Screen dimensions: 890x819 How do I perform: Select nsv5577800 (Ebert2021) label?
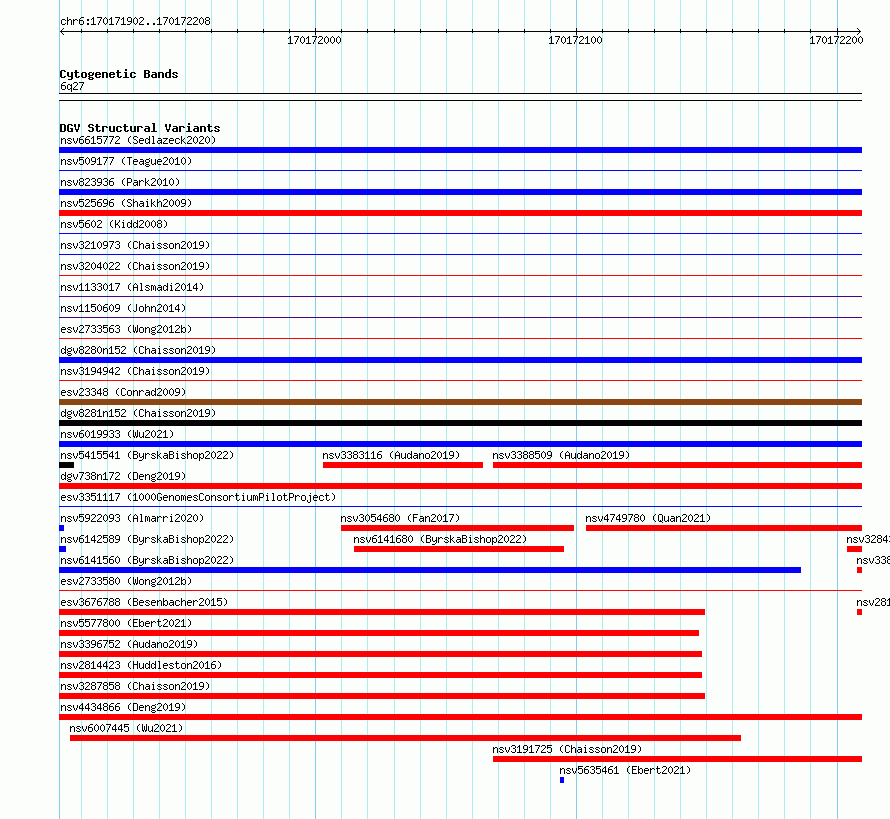[x=126, y=623]
